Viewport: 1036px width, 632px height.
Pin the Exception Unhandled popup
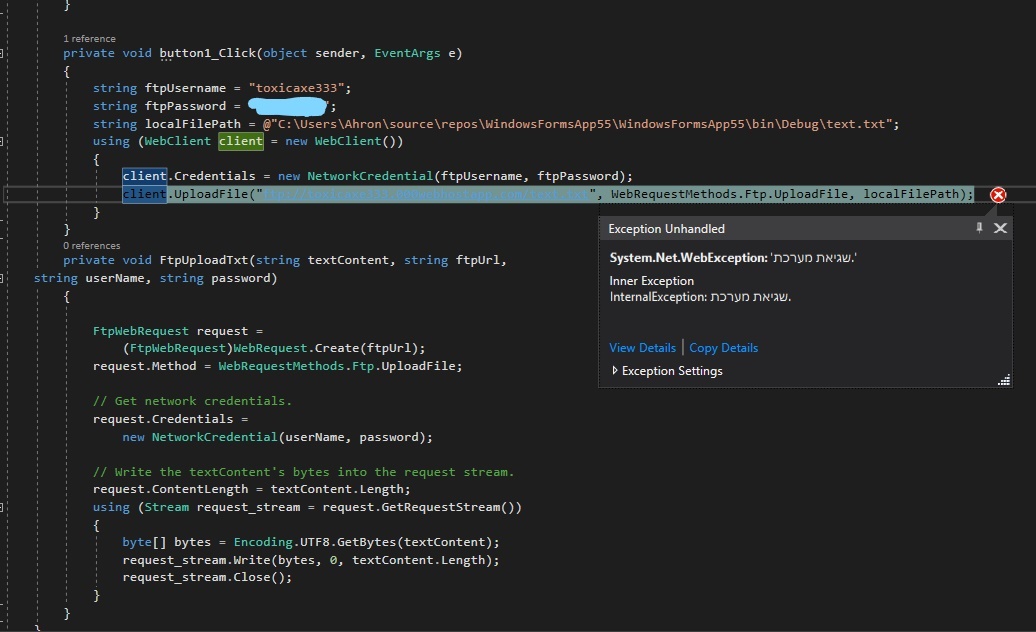[x=979, y=228]
